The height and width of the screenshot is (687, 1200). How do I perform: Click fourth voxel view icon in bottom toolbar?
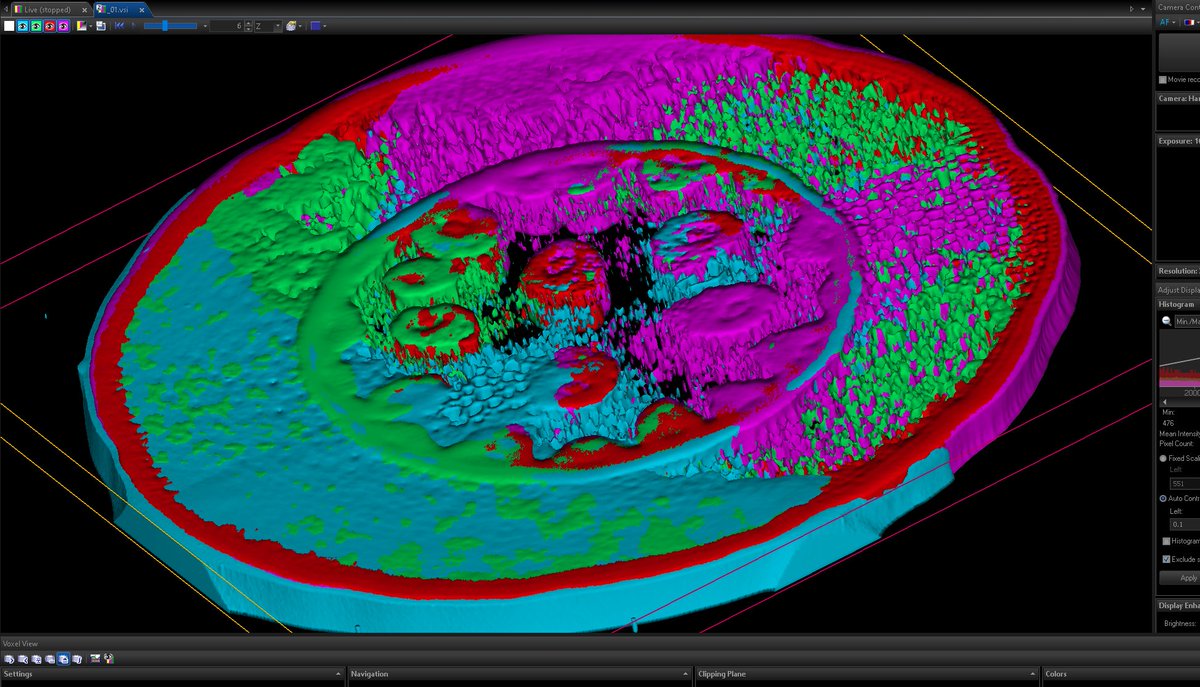(x=50, y=659)
